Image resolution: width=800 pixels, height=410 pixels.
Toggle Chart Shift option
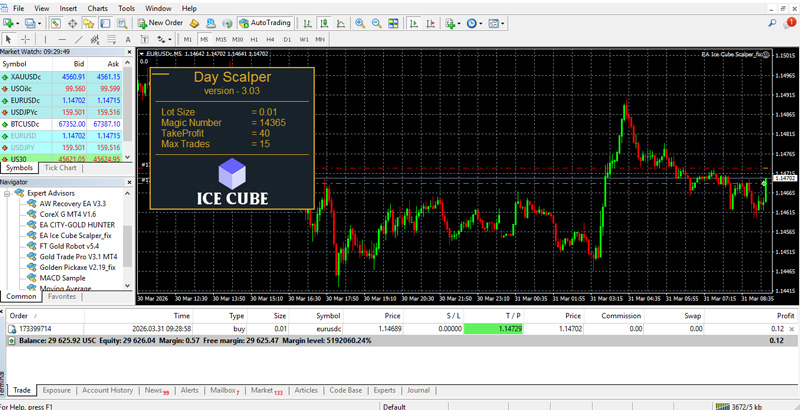(x=431, y=23)
